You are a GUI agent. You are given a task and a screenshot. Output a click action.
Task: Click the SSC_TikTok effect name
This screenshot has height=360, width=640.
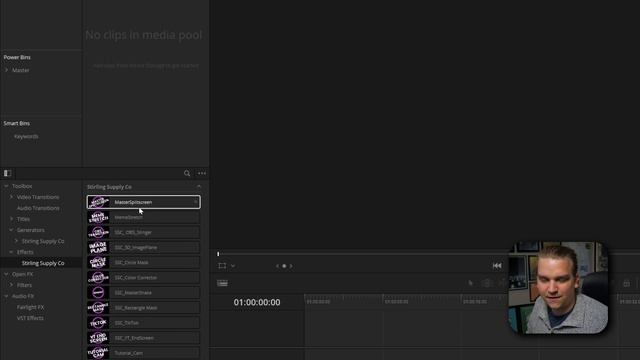(127, 323)
